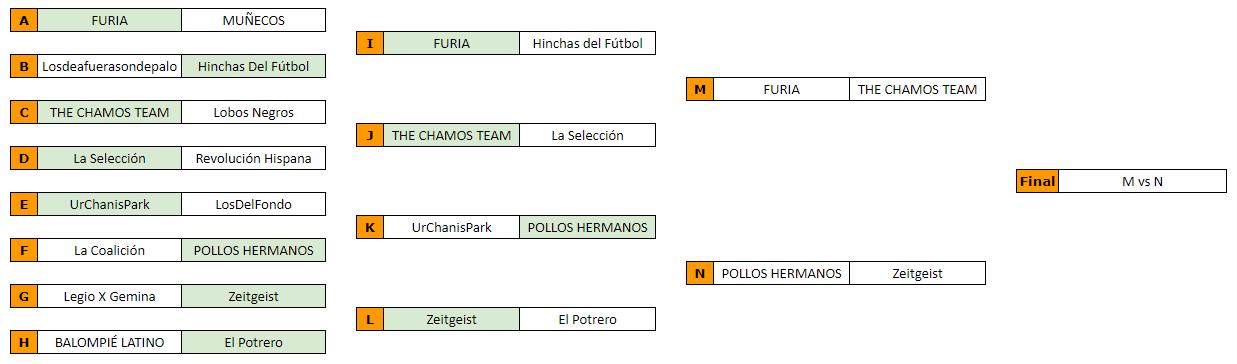Click Revolución Hispana in match D

(x=254, y=158)
